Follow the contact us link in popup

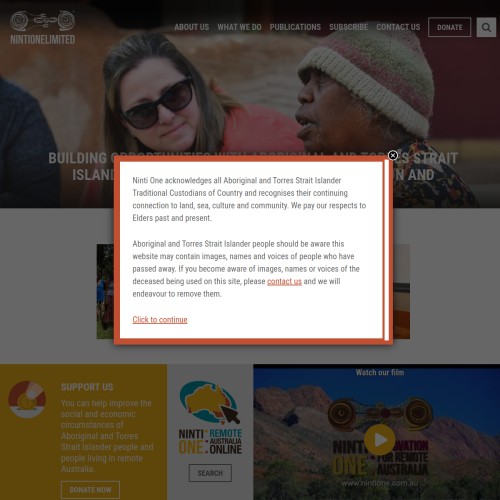point(284,281)
